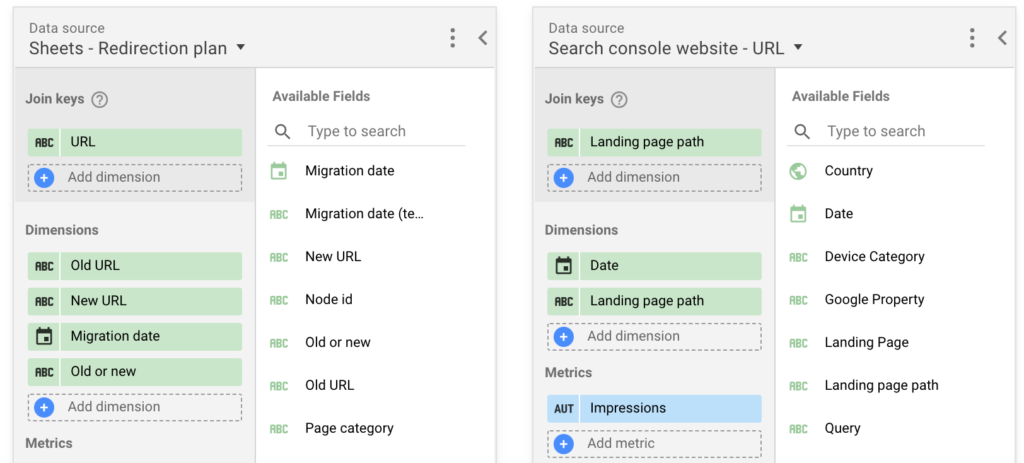The width and height of the screenshot is (1024, 463).
Task: Select the Landing Page available field
Action: click(x=867, y=343)
